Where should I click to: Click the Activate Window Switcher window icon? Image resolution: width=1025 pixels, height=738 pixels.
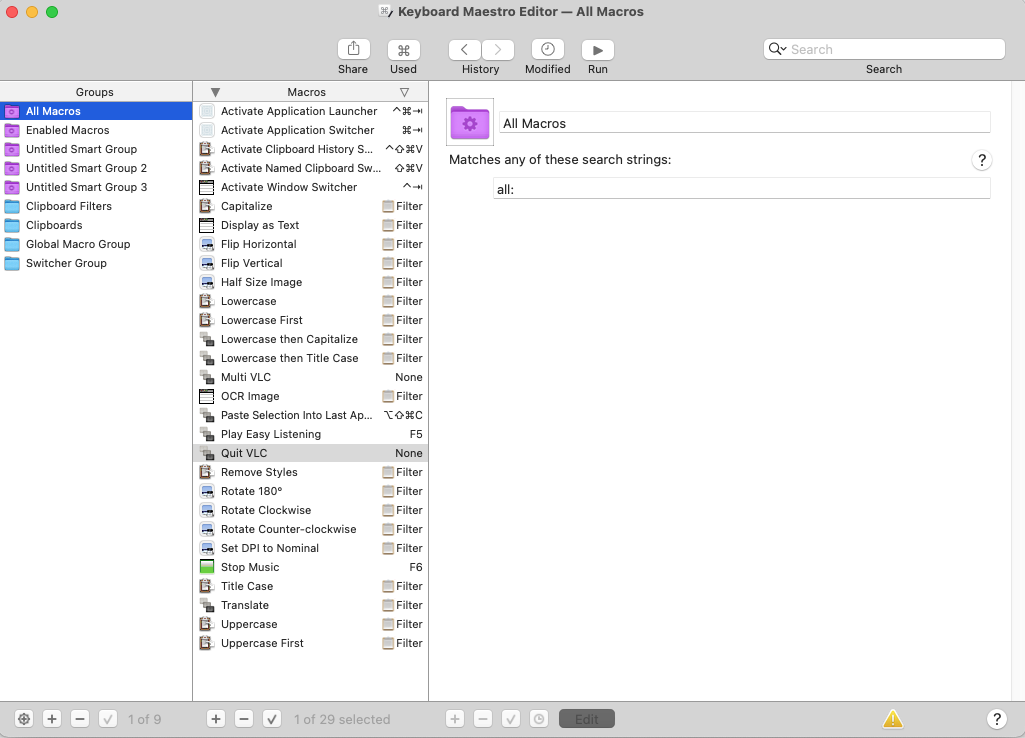point(207,187)
